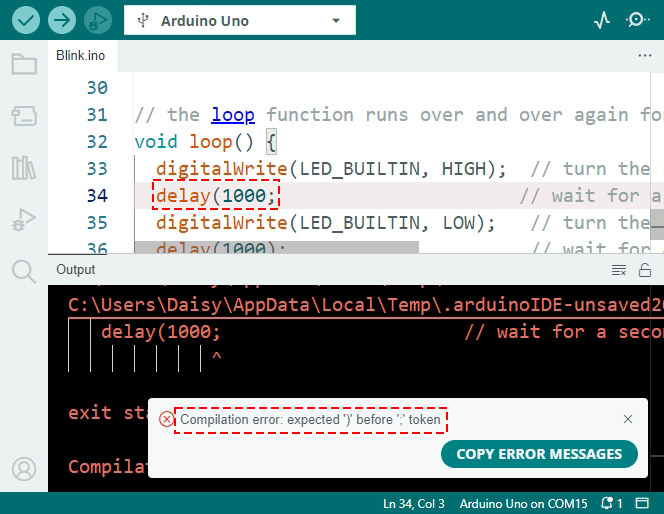Open the Arduino Uno board selector dropdown

click(240, 20)
